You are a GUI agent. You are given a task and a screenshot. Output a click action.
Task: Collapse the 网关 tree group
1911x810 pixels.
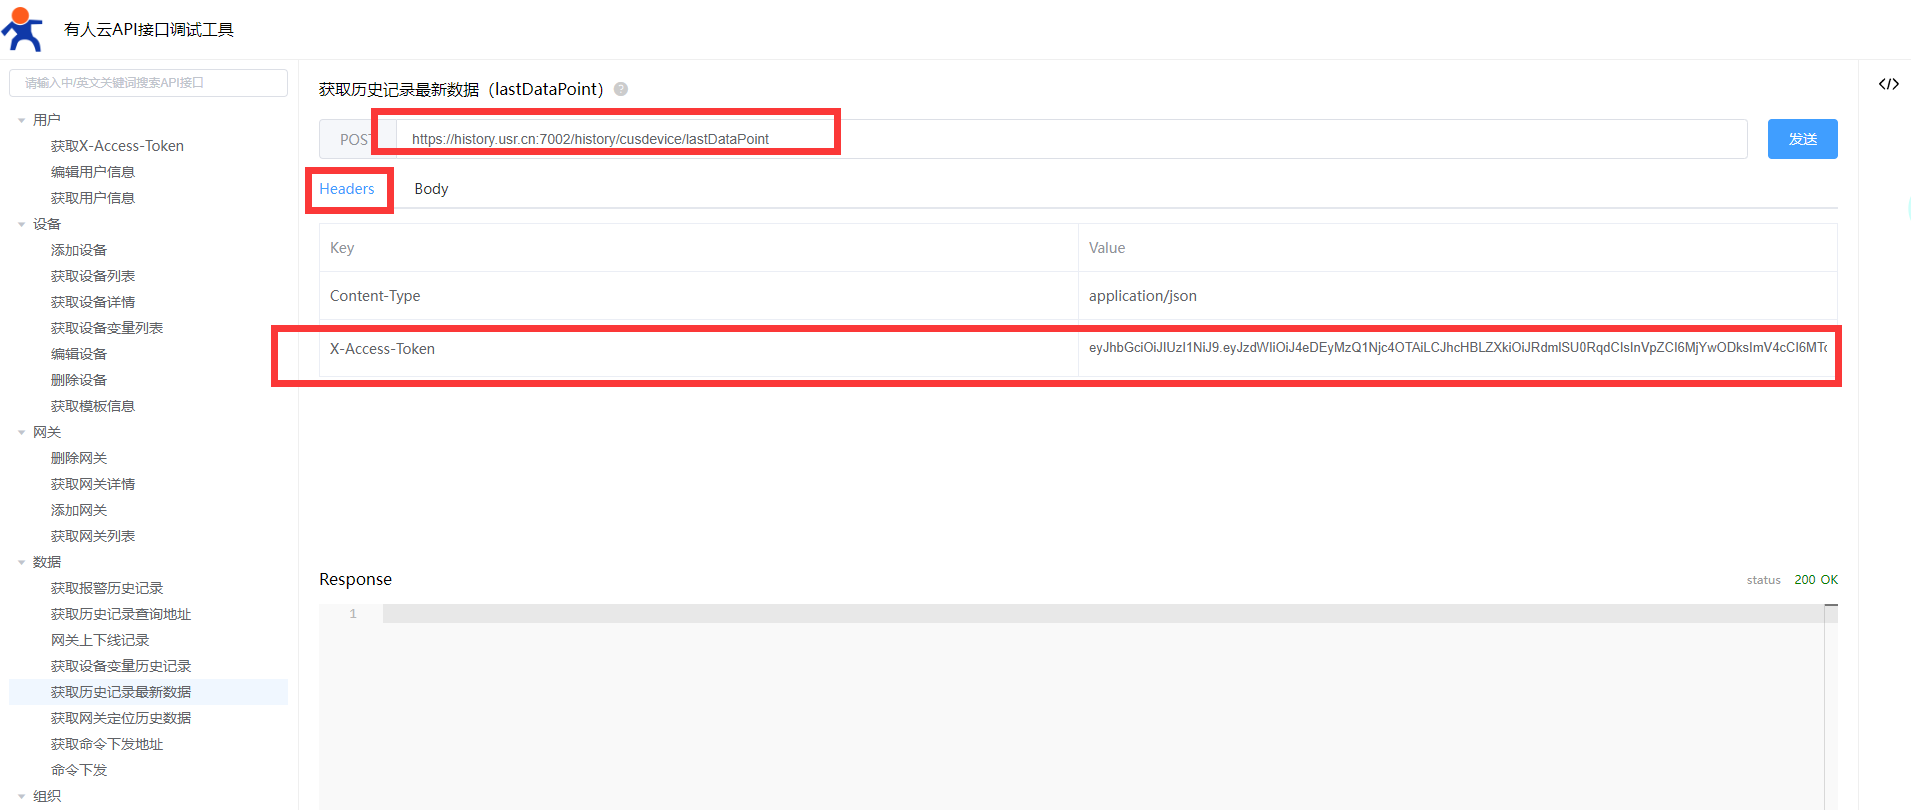(x=22, y=432)
